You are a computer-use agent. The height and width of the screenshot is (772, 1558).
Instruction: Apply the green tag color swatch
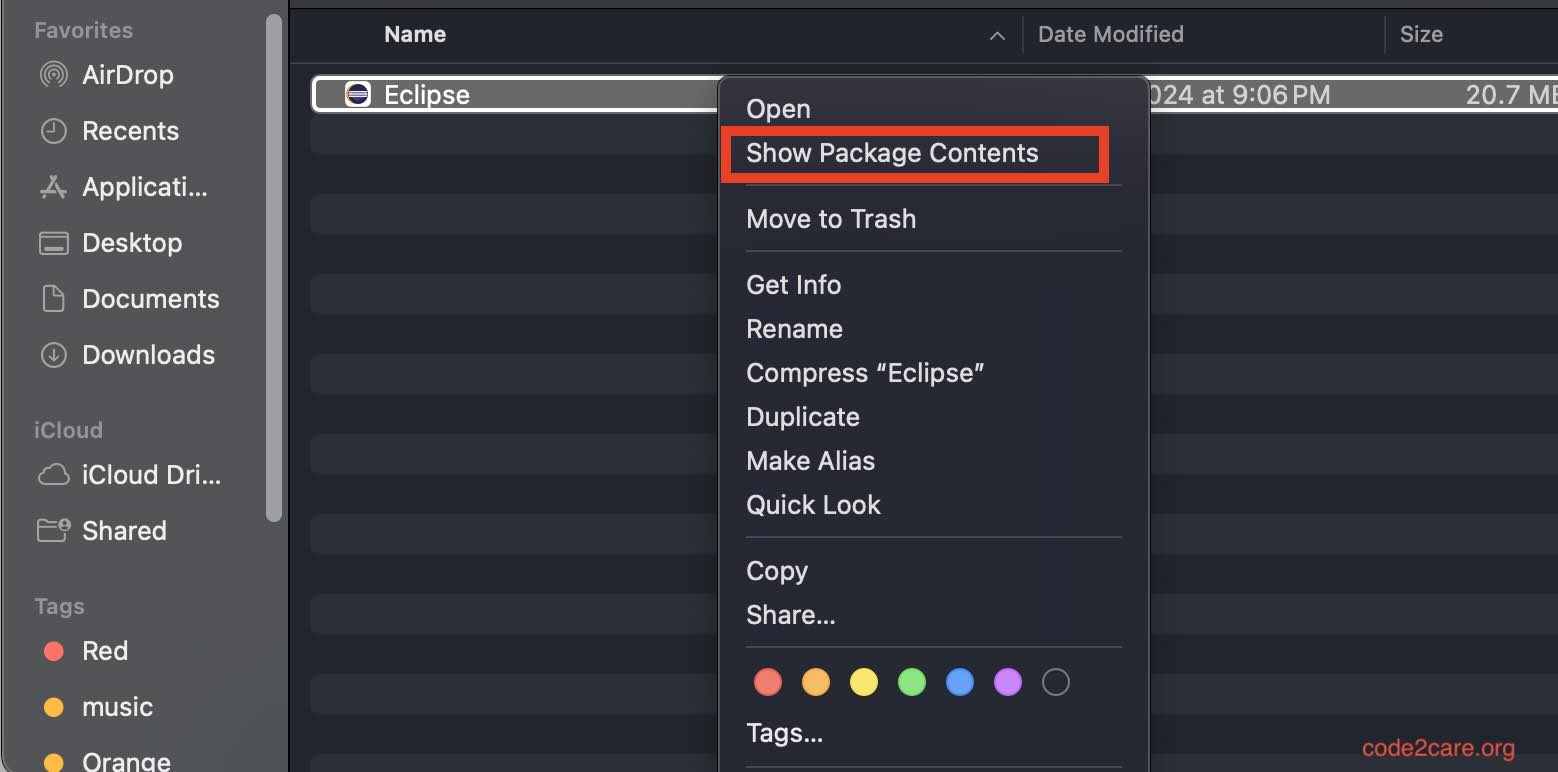click(911, 681)
